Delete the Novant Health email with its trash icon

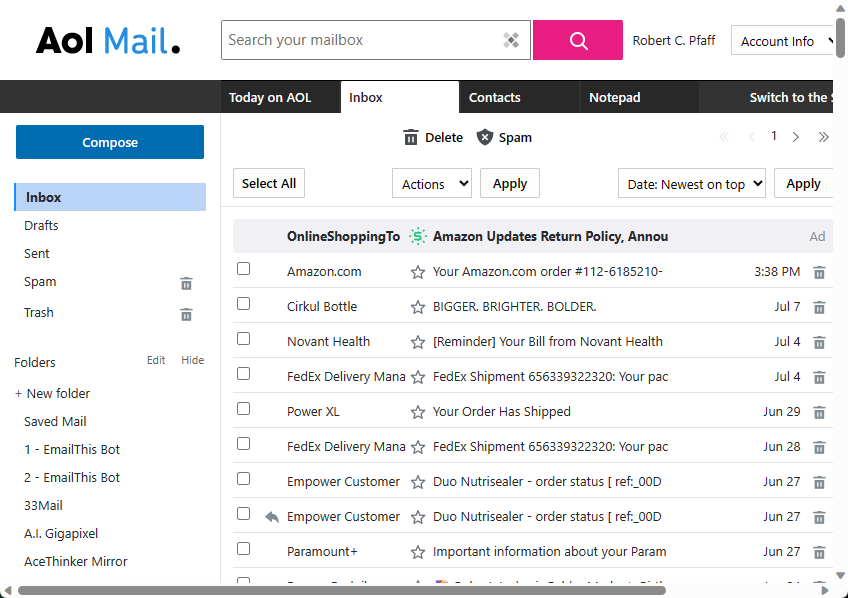[819, 341]
